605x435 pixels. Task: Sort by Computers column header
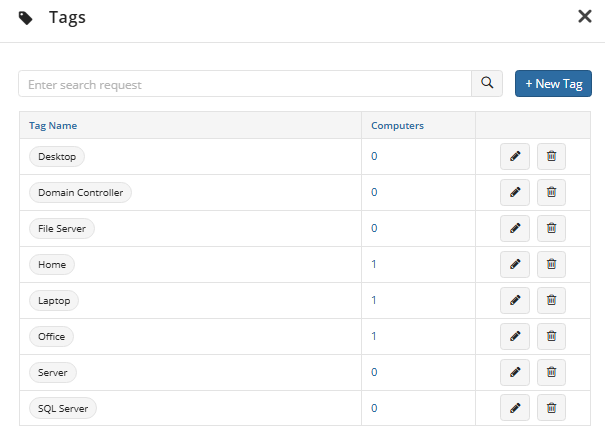(397, 126)
